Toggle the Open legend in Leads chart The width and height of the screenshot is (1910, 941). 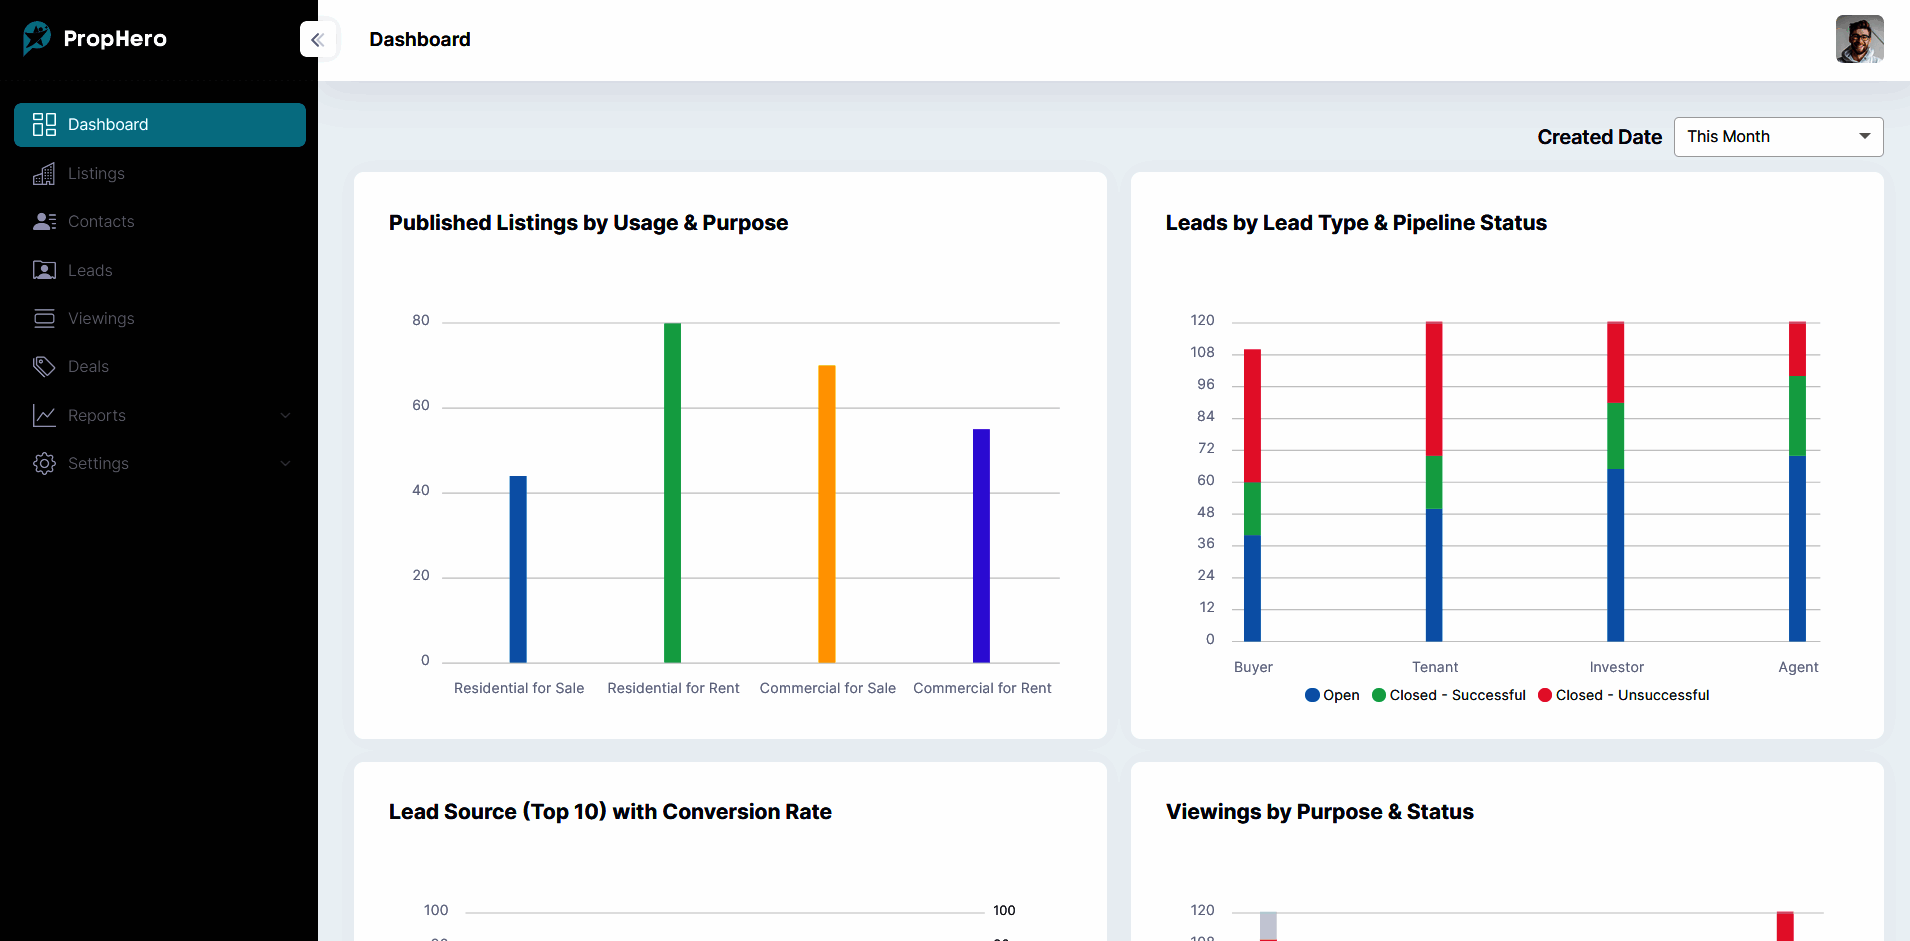pyautogui.click(x=1332, y=695)
